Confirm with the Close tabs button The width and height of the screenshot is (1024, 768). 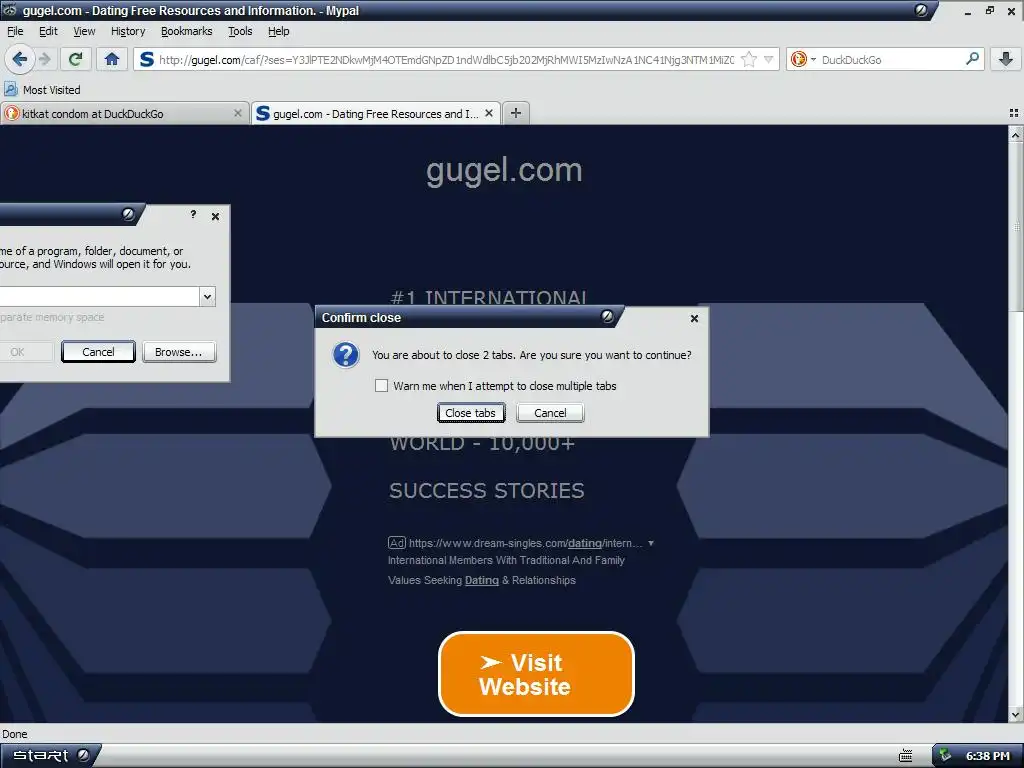[471, 413]
